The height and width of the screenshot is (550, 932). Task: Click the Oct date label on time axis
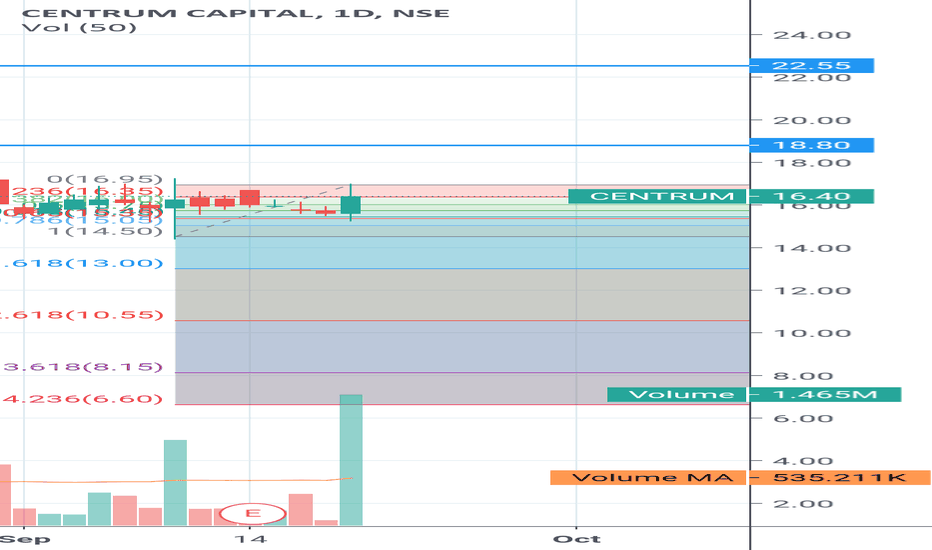(577, 539)
